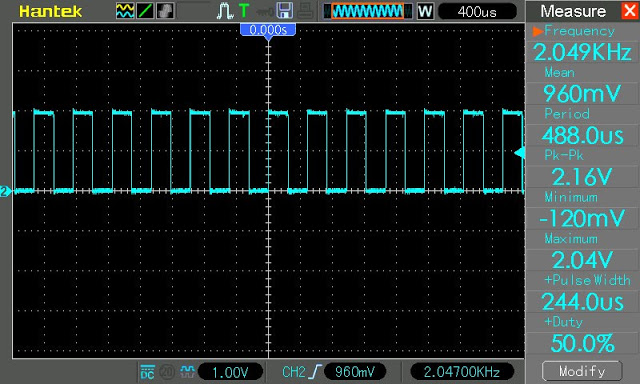Click the pulse waveform icon
640x384 pixels.
click(x=224, y=11)
